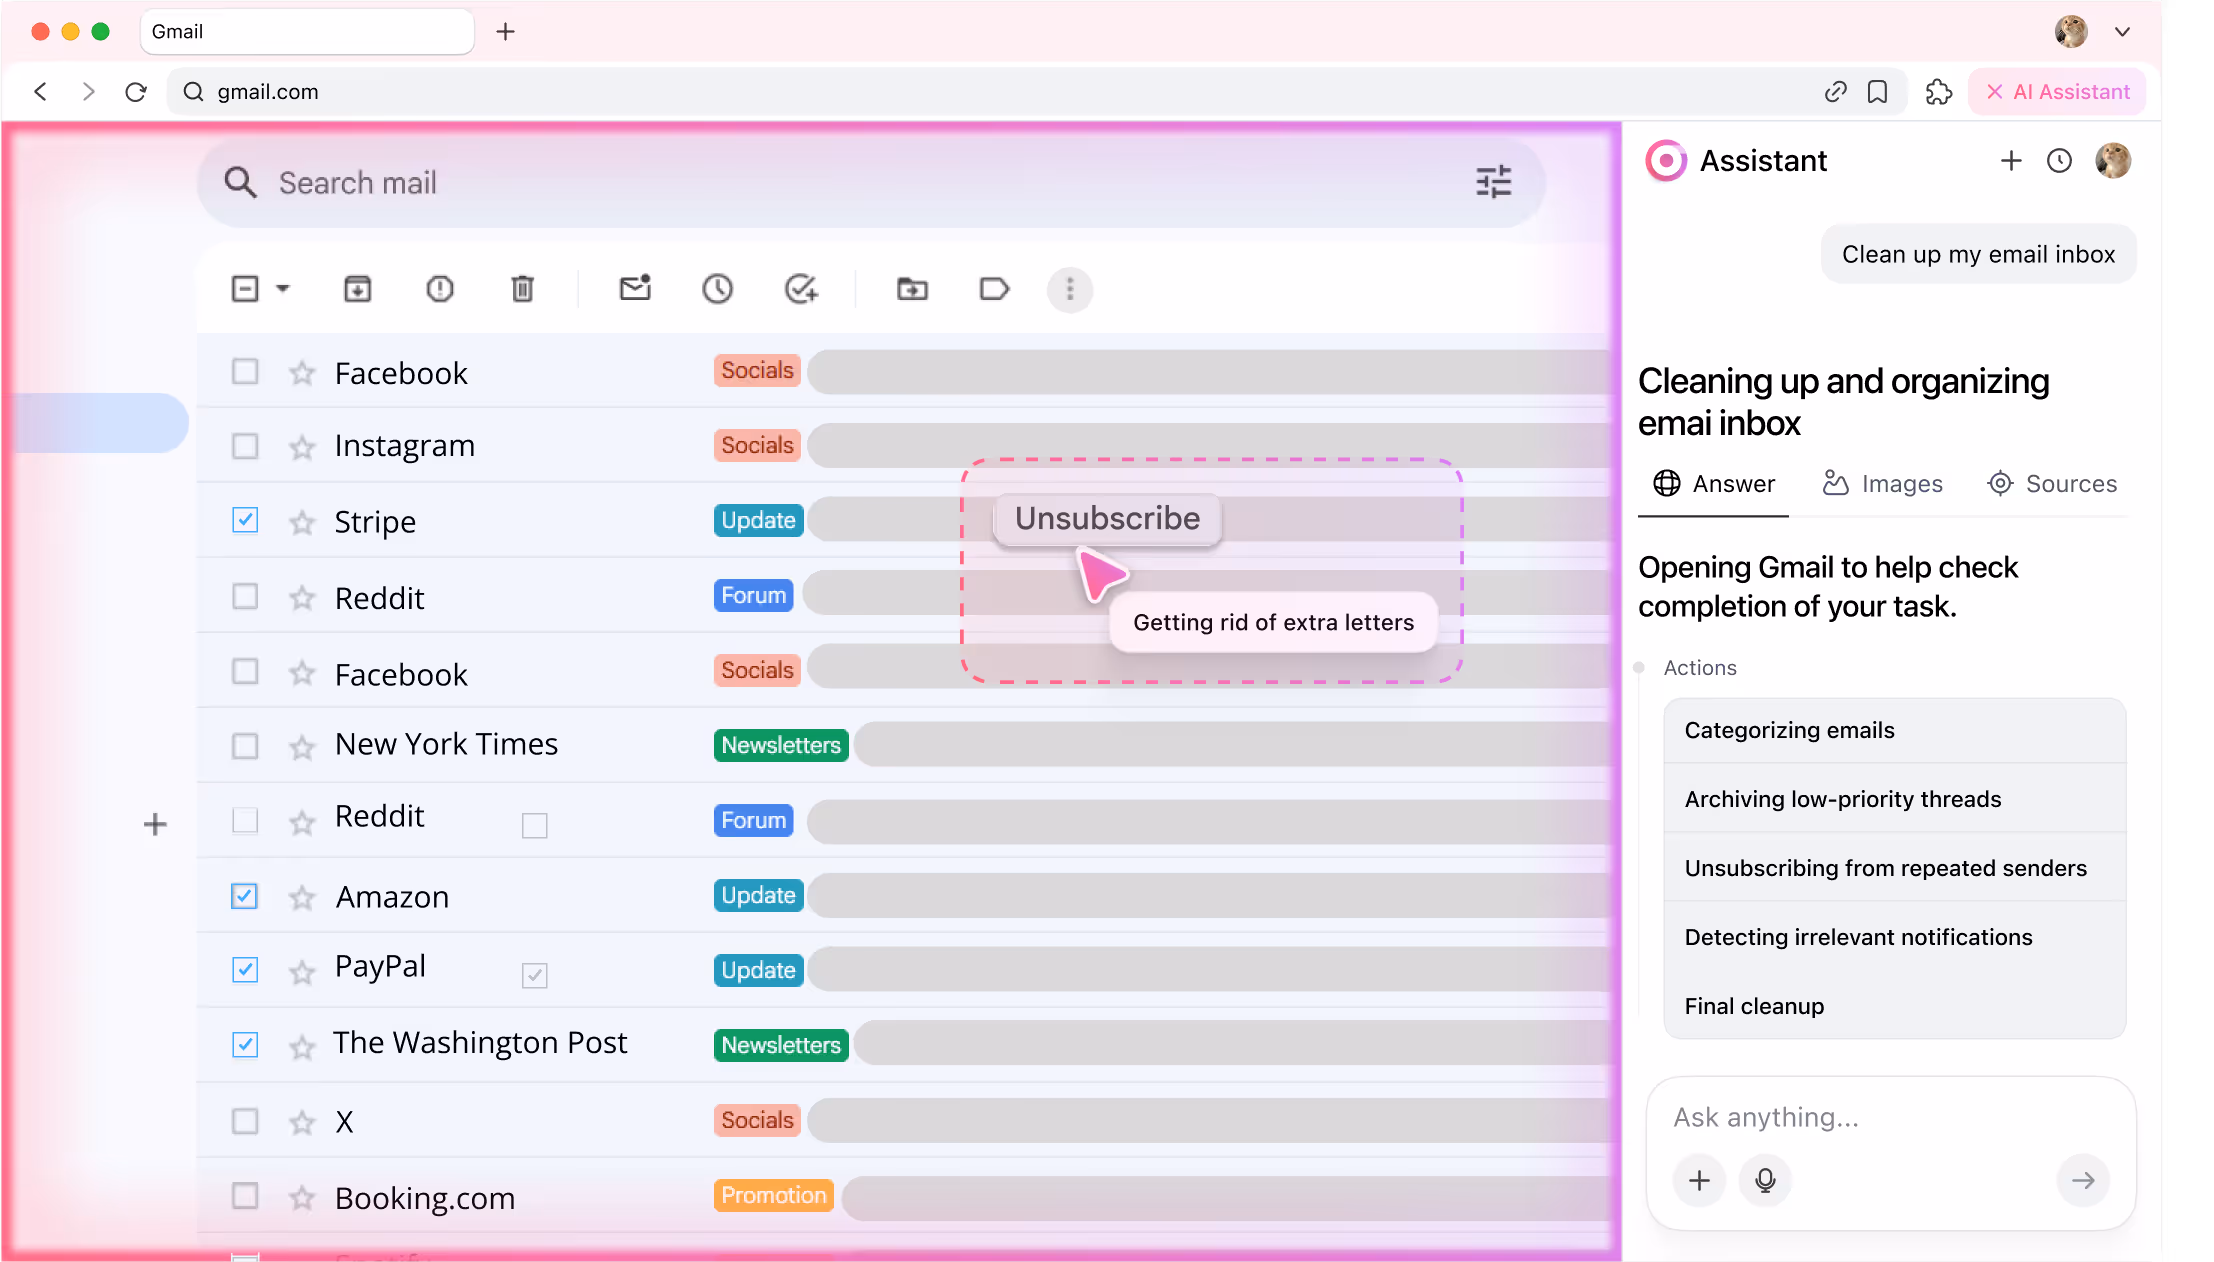Select the Booking.com email checkbox
Viewport: 2214px width, 1262px height.
click(245, 1196)
